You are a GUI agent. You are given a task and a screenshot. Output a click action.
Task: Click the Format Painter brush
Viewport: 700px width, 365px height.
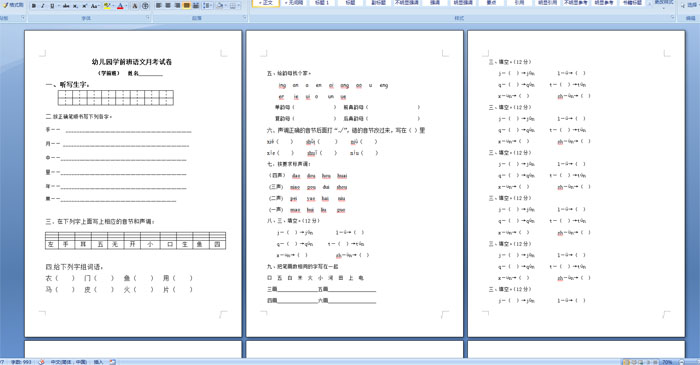(12, 5)
